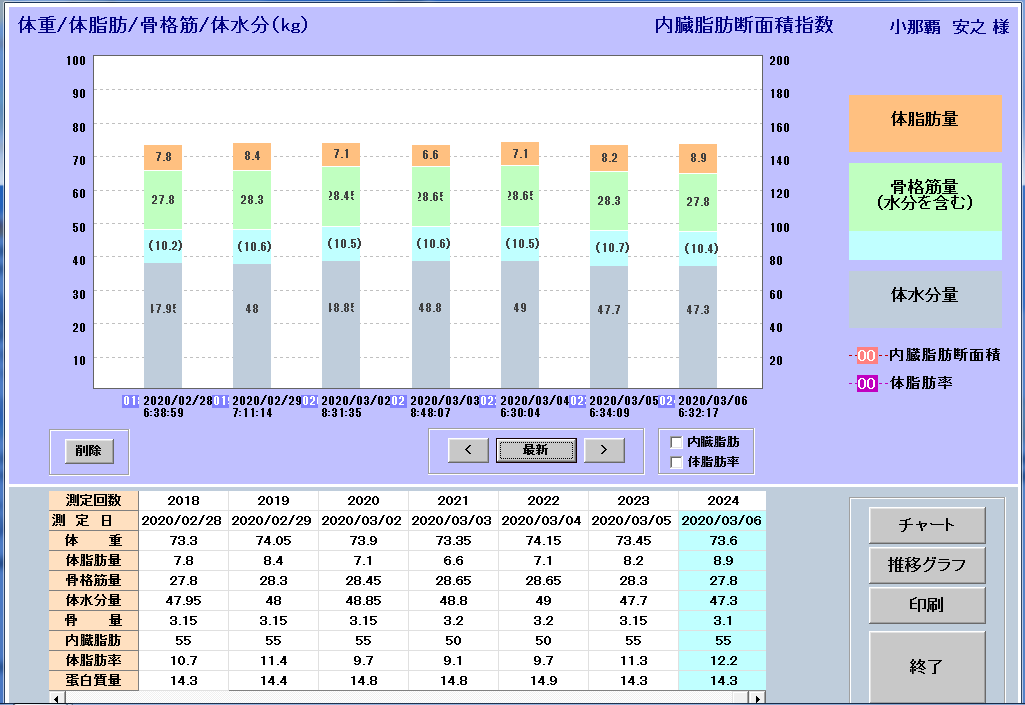Click the 測定回数 row header

tap(93, 501)
